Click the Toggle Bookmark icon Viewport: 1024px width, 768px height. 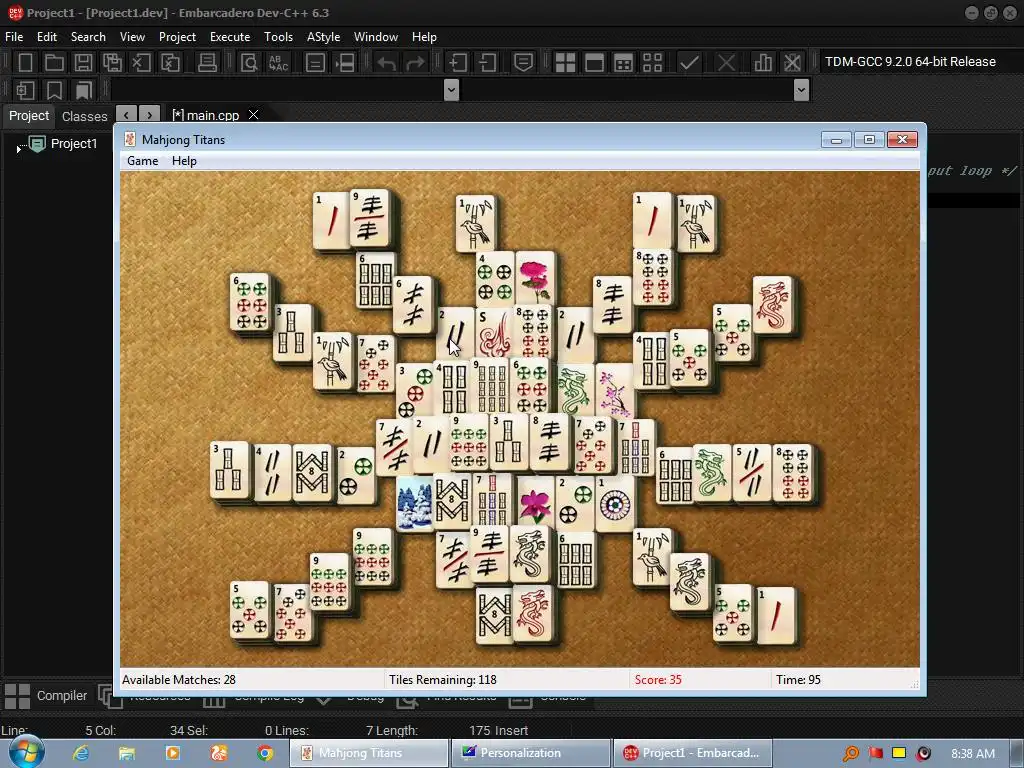pos(54,90)
